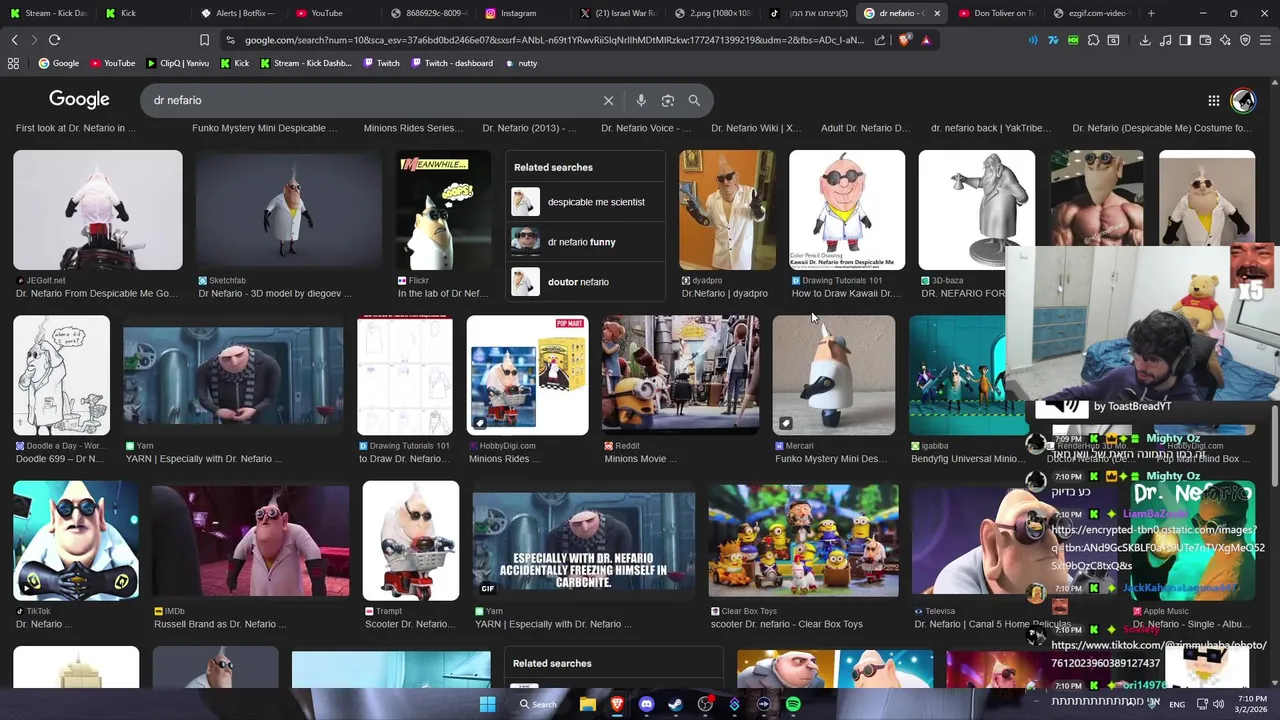Image resolution: width=1280 pixels, height=720 pixels.
Task: Open the Reddit Minions Movie image
Action: click(680, 375)
